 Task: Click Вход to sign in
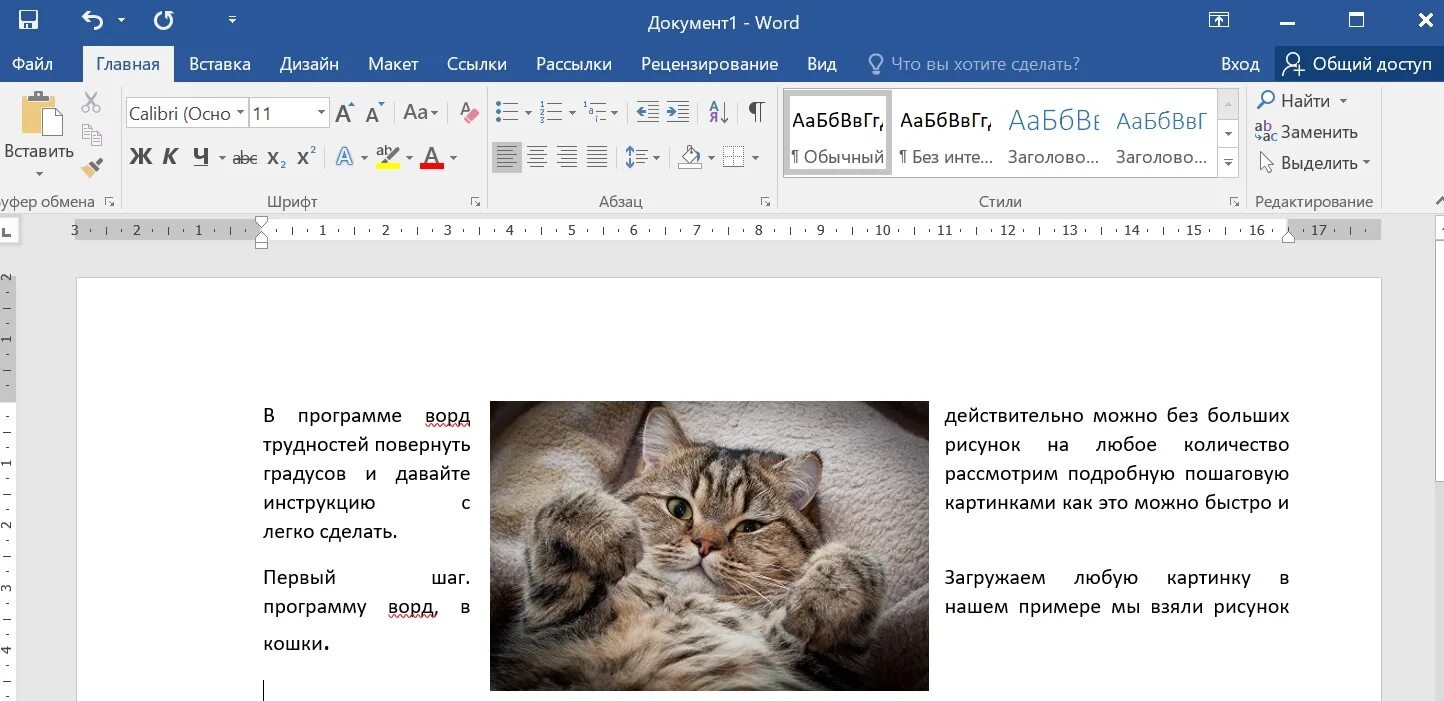tap(1240, 64)
